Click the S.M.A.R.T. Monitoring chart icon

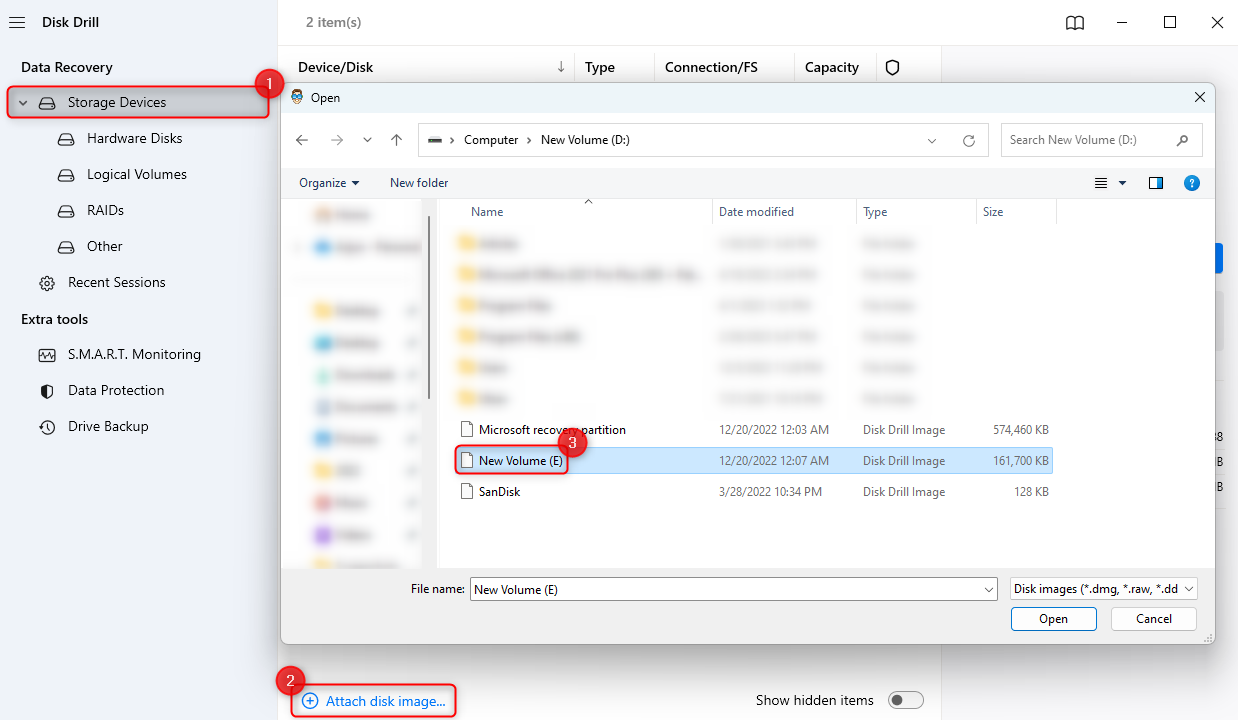[47, 355]
